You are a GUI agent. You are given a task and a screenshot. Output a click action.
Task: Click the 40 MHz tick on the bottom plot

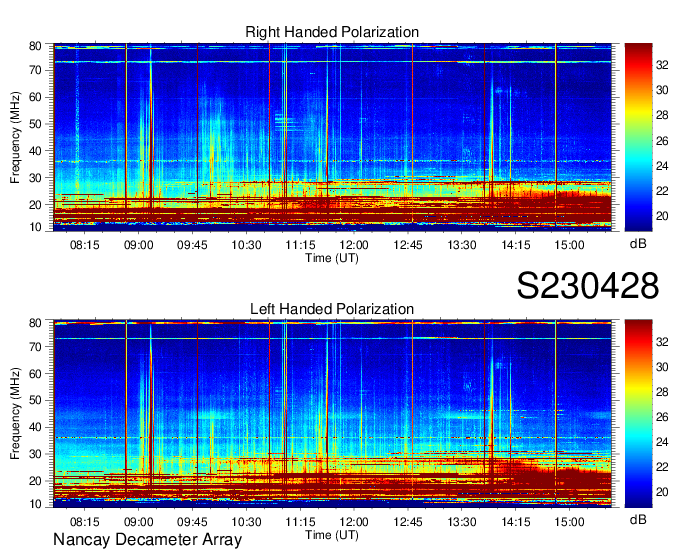(x=36, y=428)
